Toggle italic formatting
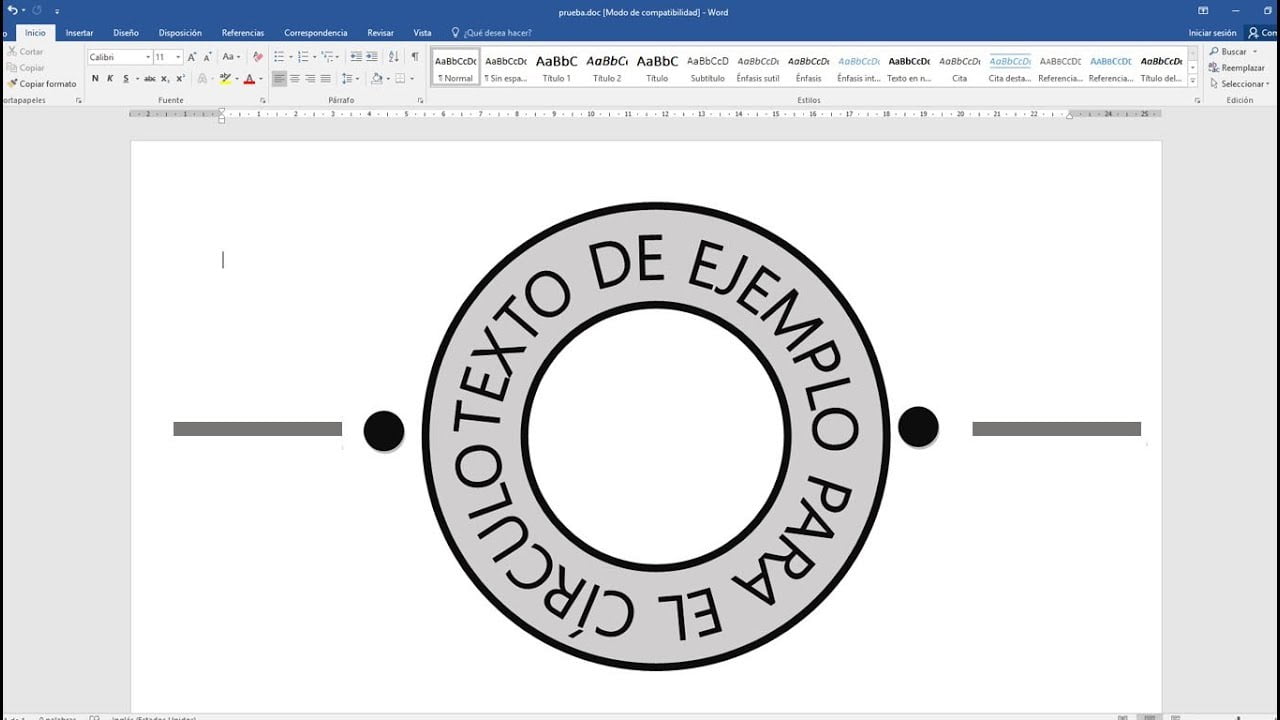Screen dimensions: 1280x720 point(110,78)
